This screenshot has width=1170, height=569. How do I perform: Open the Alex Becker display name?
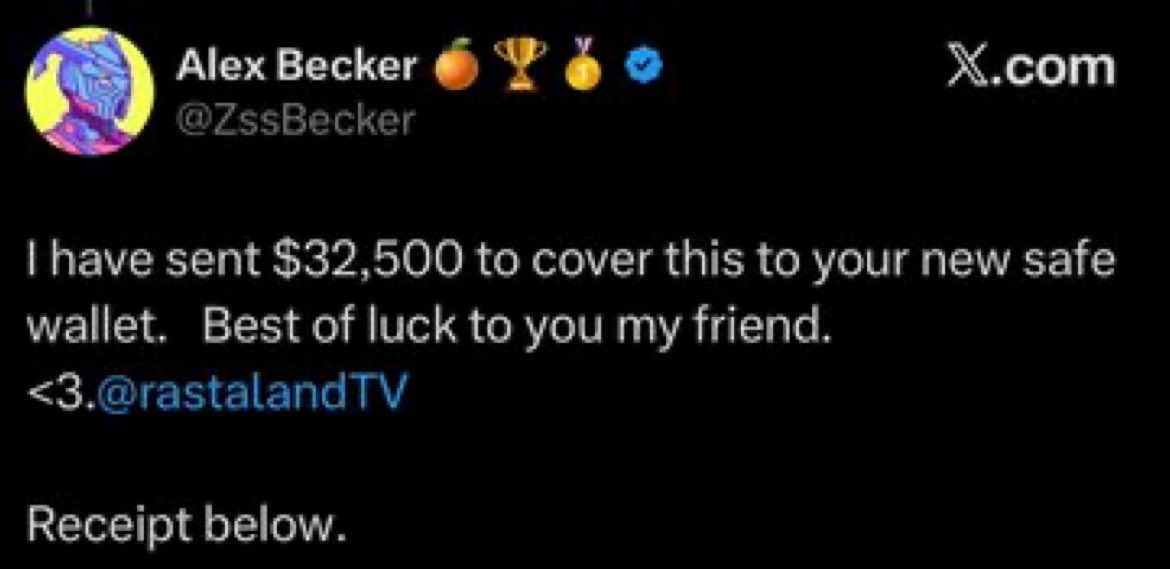click(297, 67)
